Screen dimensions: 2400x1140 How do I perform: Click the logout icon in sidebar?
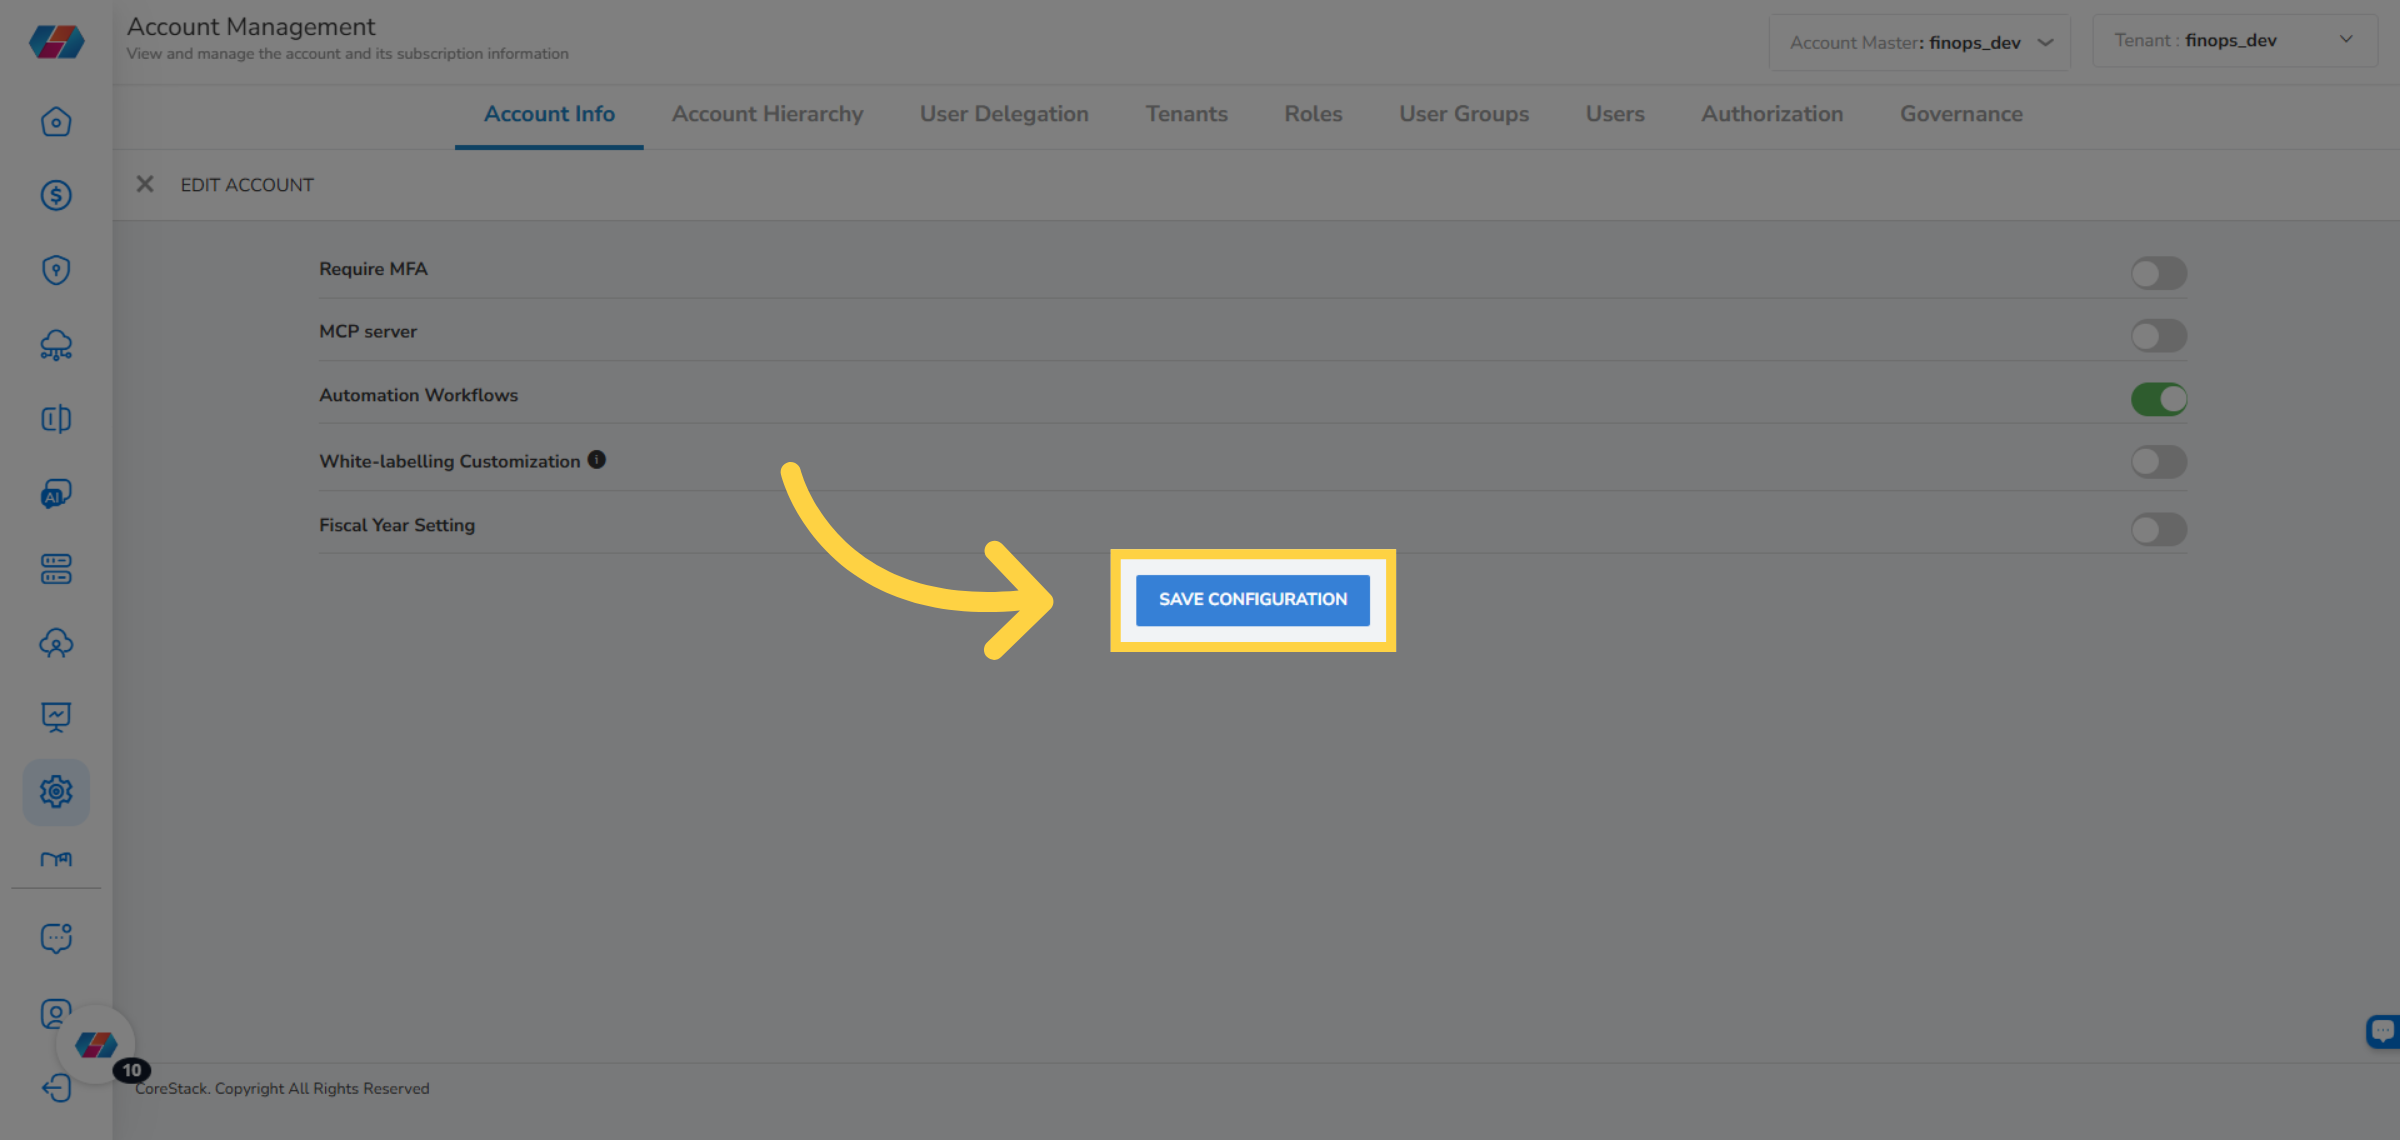[56, 1088]
